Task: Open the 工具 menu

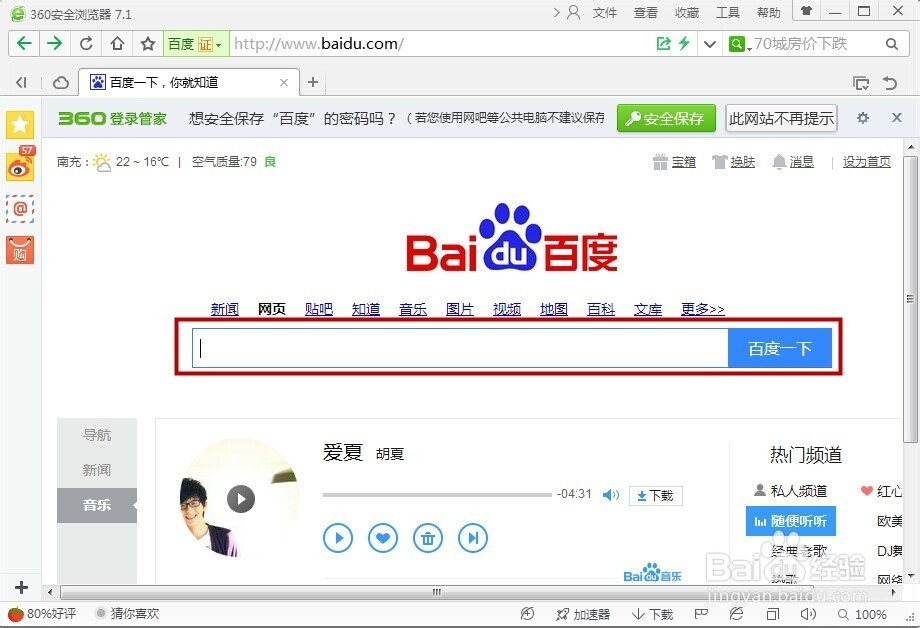Action: coord(727,13)
